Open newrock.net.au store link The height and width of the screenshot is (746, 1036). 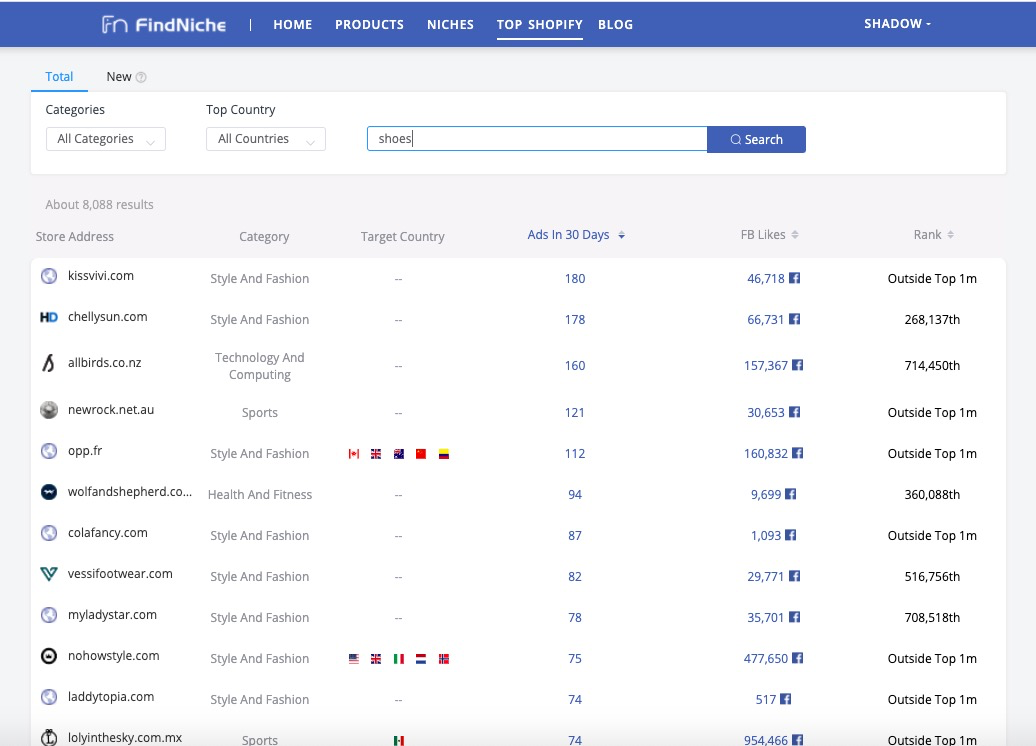pos(111,410)
